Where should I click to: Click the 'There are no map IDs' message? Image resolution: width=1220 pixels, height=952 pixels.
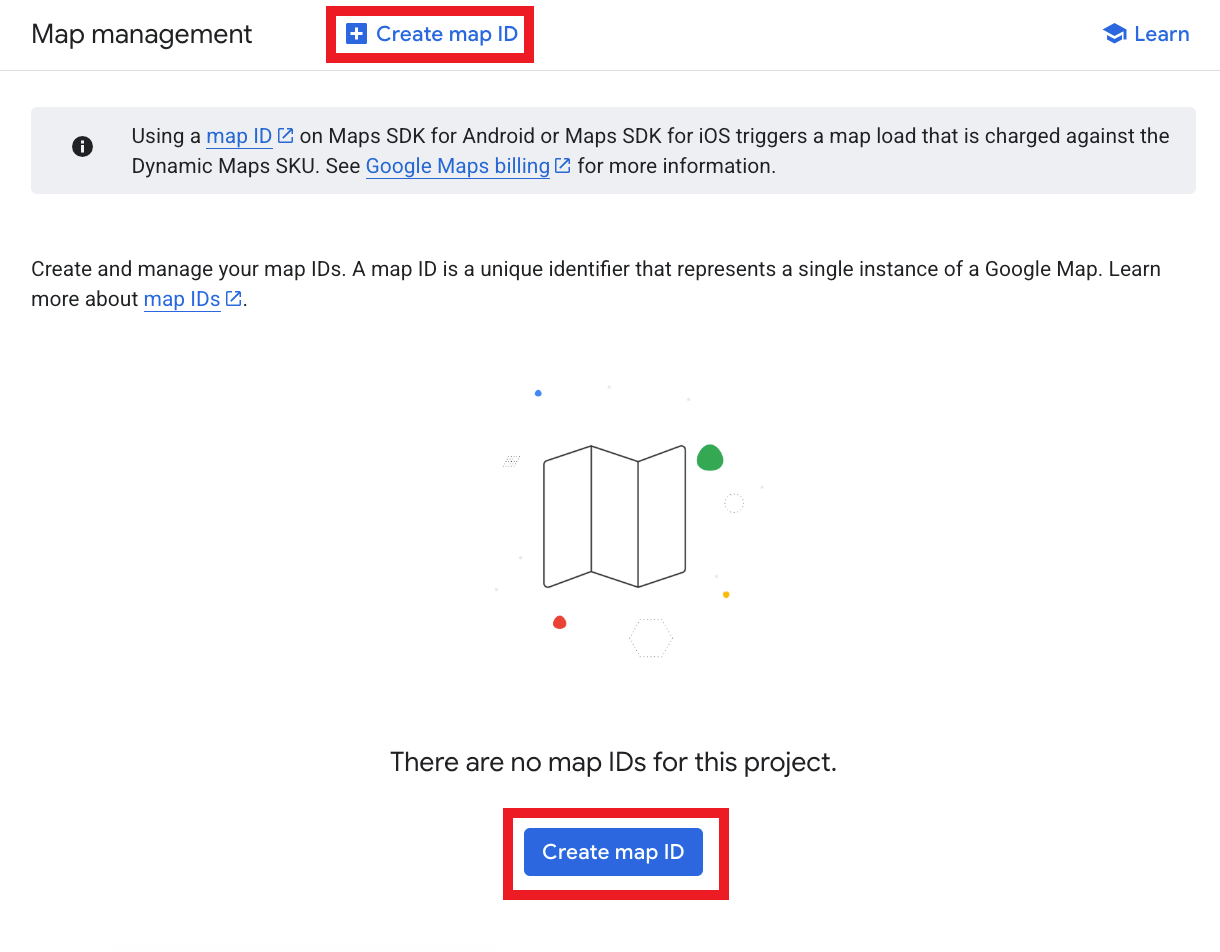(x=613, y=762)
